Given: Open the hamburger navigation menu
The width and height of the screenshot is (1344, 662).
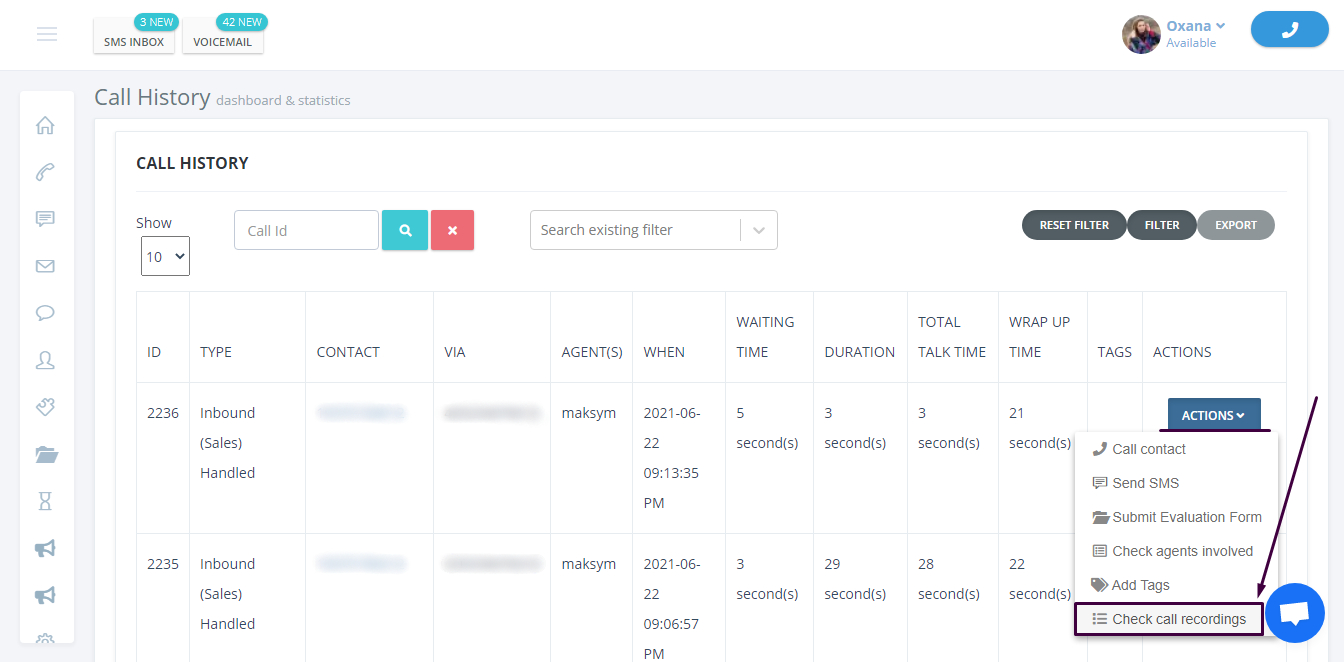Looking at the screenshot, I should coord(47,34).
